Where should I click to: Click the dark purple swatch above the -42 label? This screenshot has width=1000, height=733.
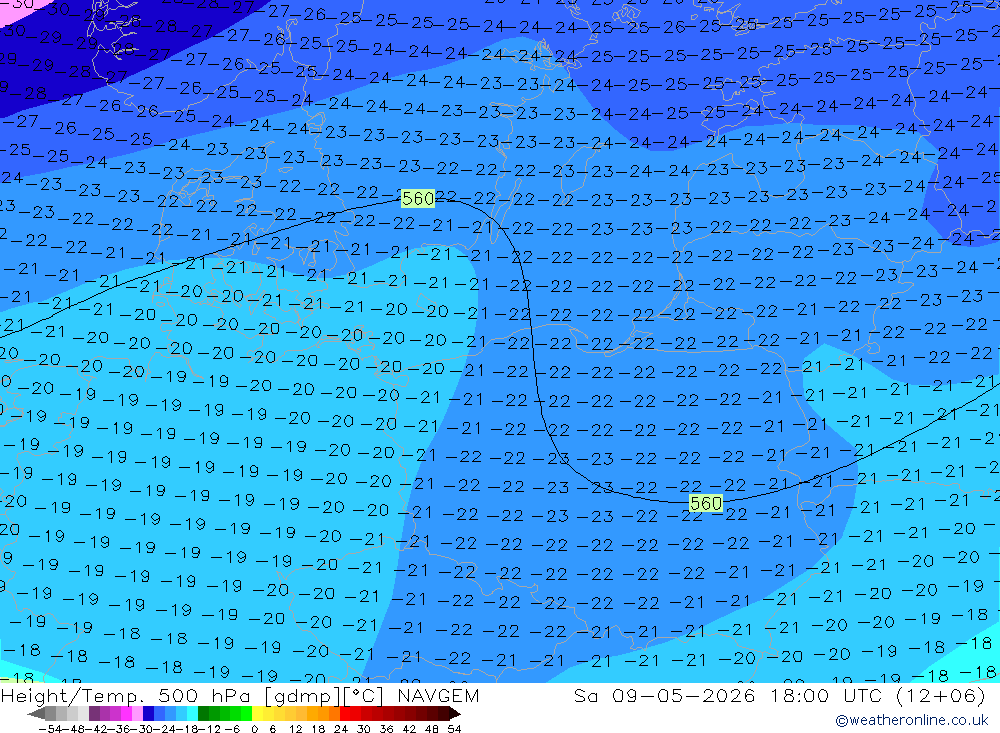pyautogui.click(x=94, y=714)
